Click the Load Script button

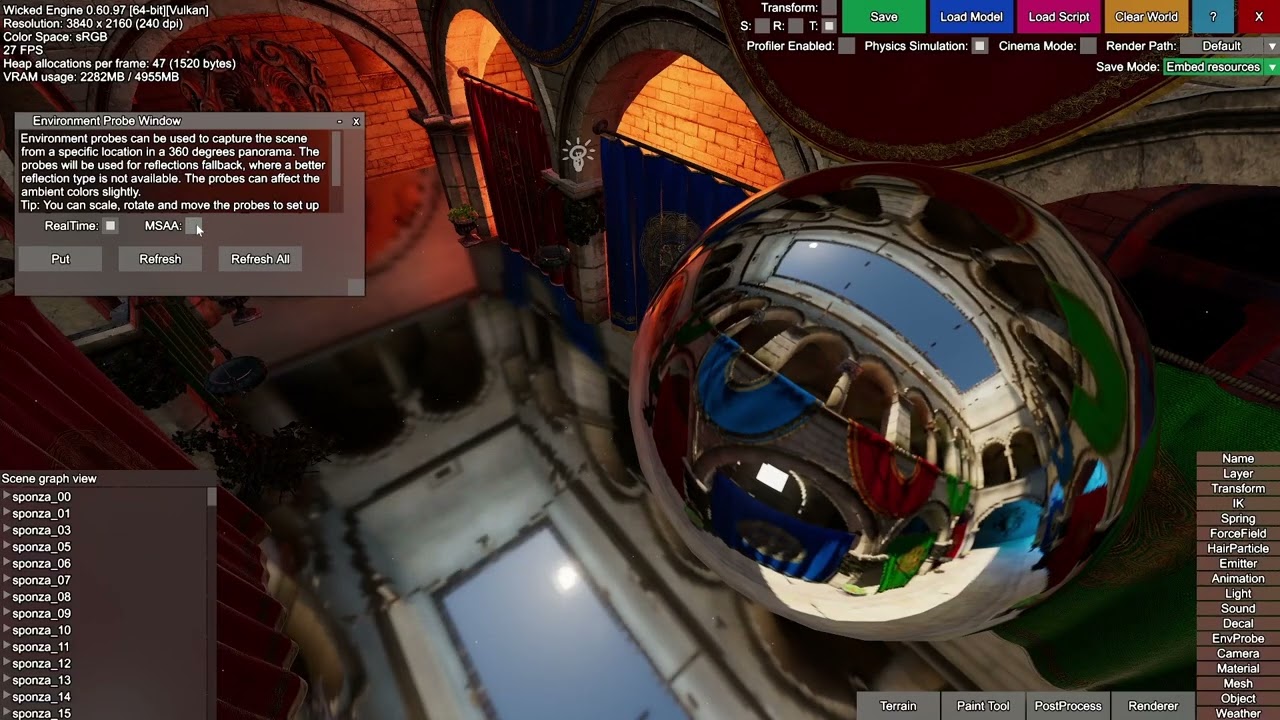point(1059,17)
